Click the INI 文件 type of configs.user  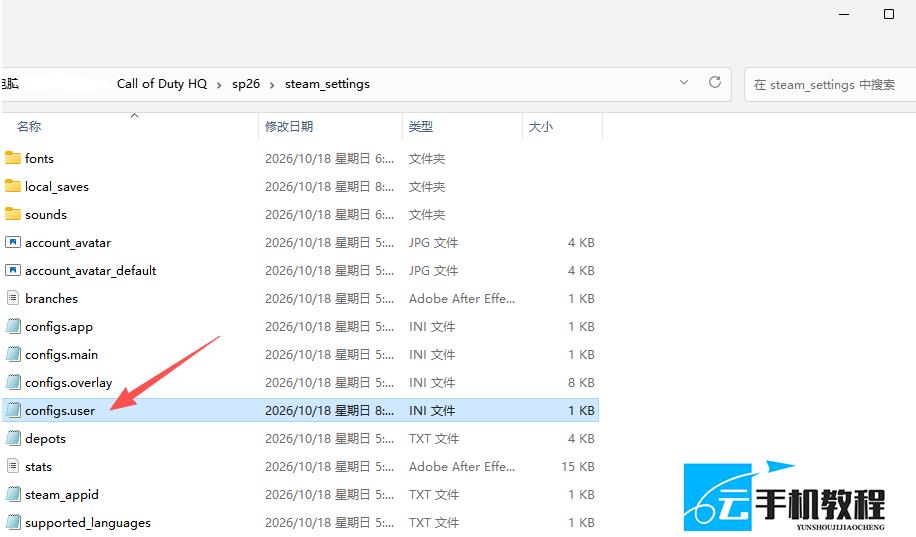point(432,411)
